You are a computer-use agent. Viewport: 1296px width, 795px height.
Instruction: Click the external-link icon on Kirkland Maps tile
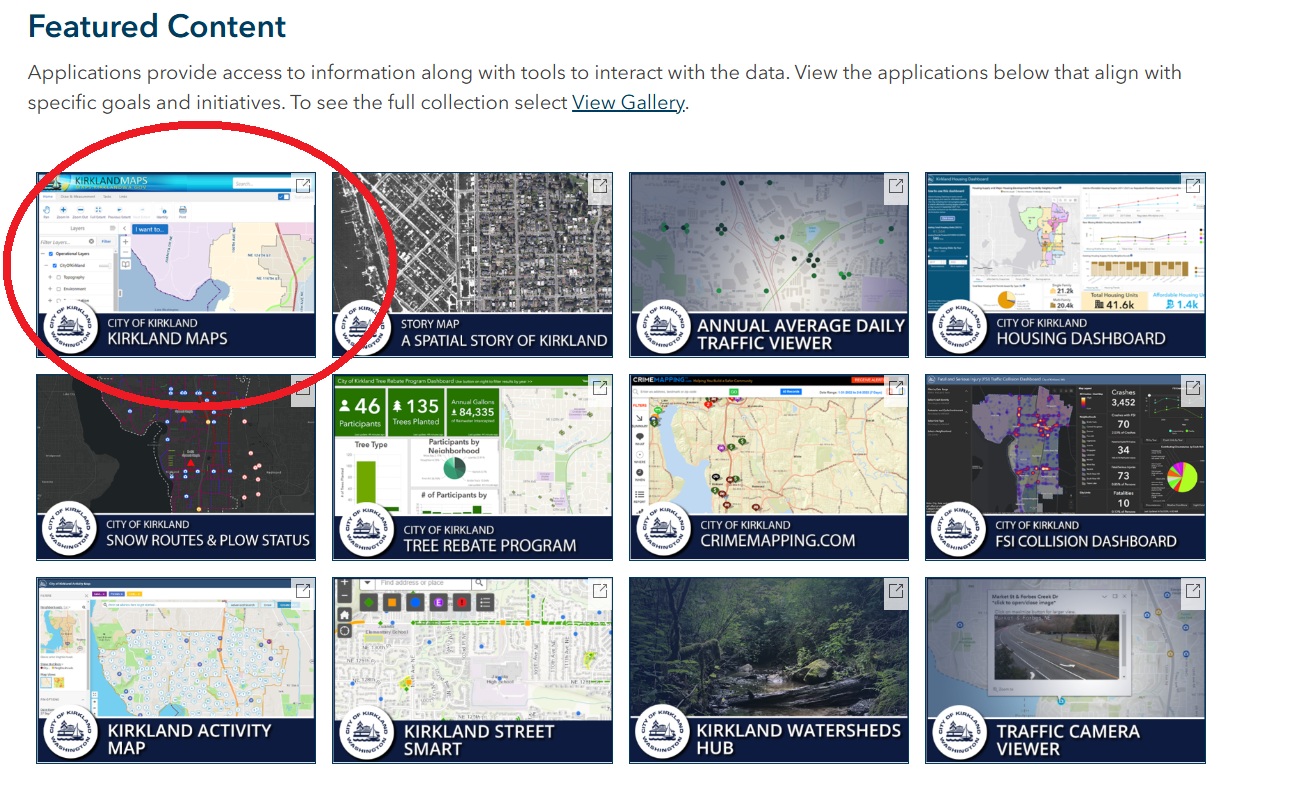(x=302, y=186)
